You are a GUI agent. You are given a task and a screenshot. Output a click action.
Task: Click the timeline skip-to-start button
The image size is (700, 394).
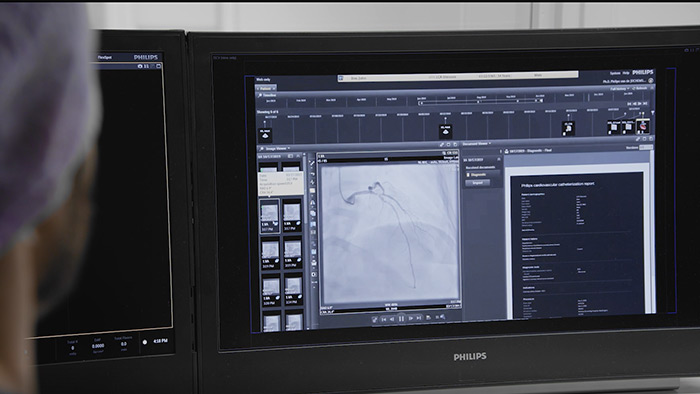tap(629, 104)
